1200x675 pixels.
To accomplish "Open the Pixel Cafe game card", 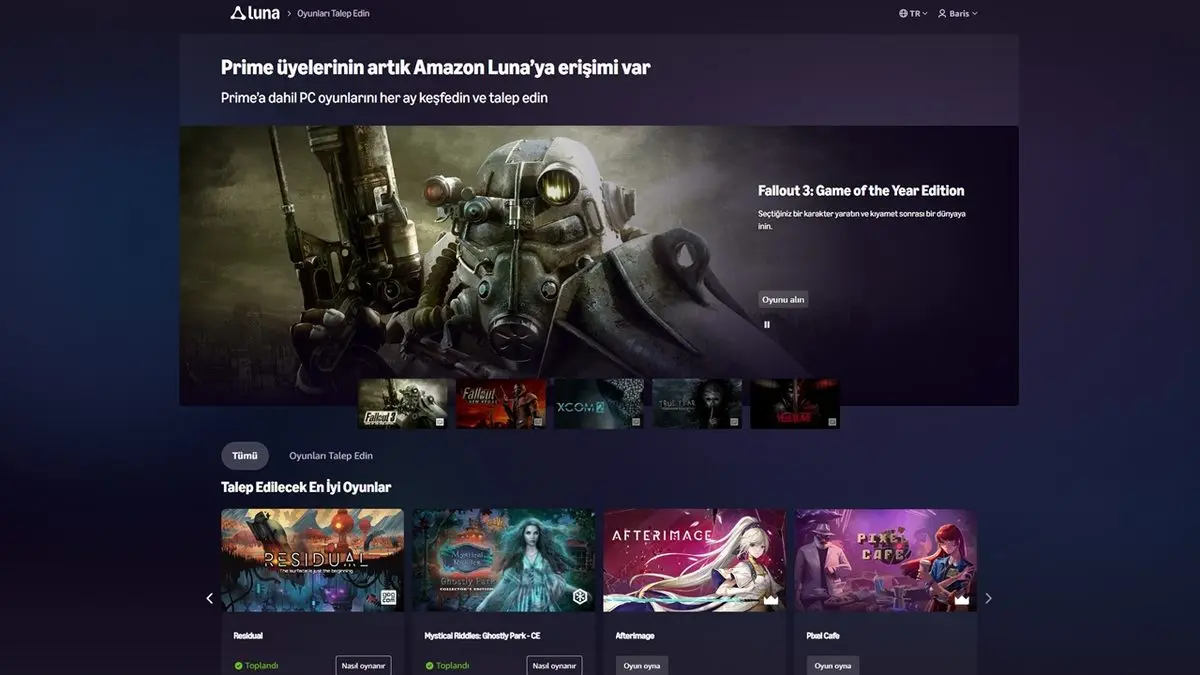I will point(885,560).
